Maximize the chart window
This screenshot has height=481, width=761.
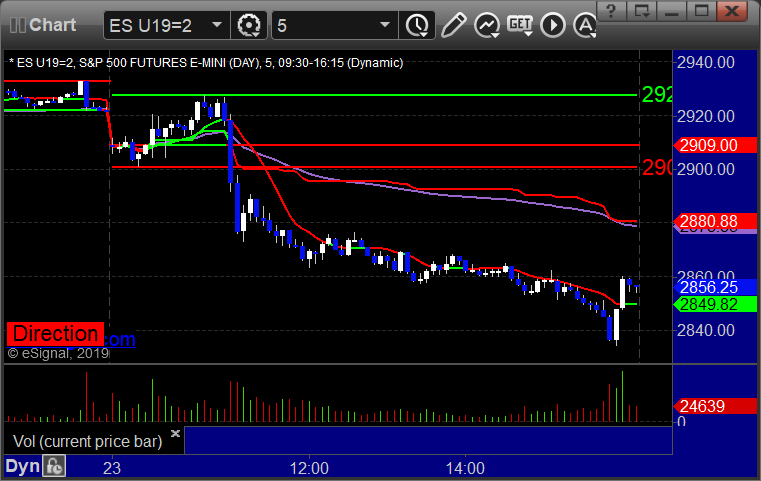tap(701, 11)
